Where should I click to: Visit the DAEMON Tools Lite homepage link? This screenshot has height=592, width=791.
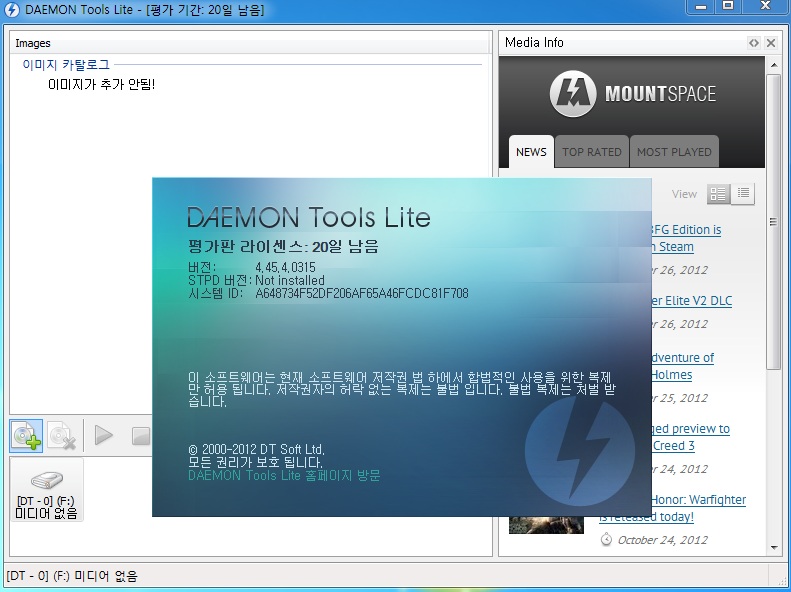tap(284, 476)
